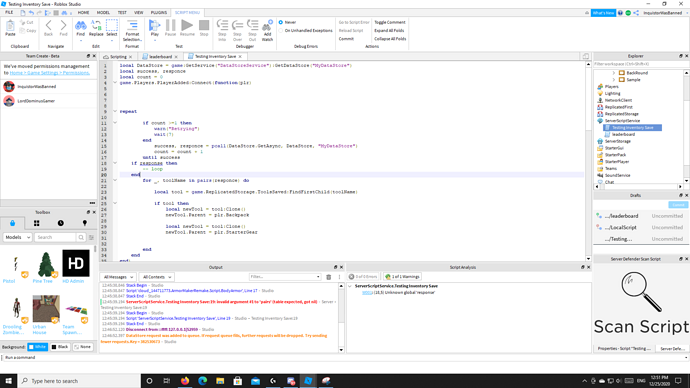The height and width of the screenshot is (388, 690).
Task: Open the FILE menu
Action: [x=9, y=13]
